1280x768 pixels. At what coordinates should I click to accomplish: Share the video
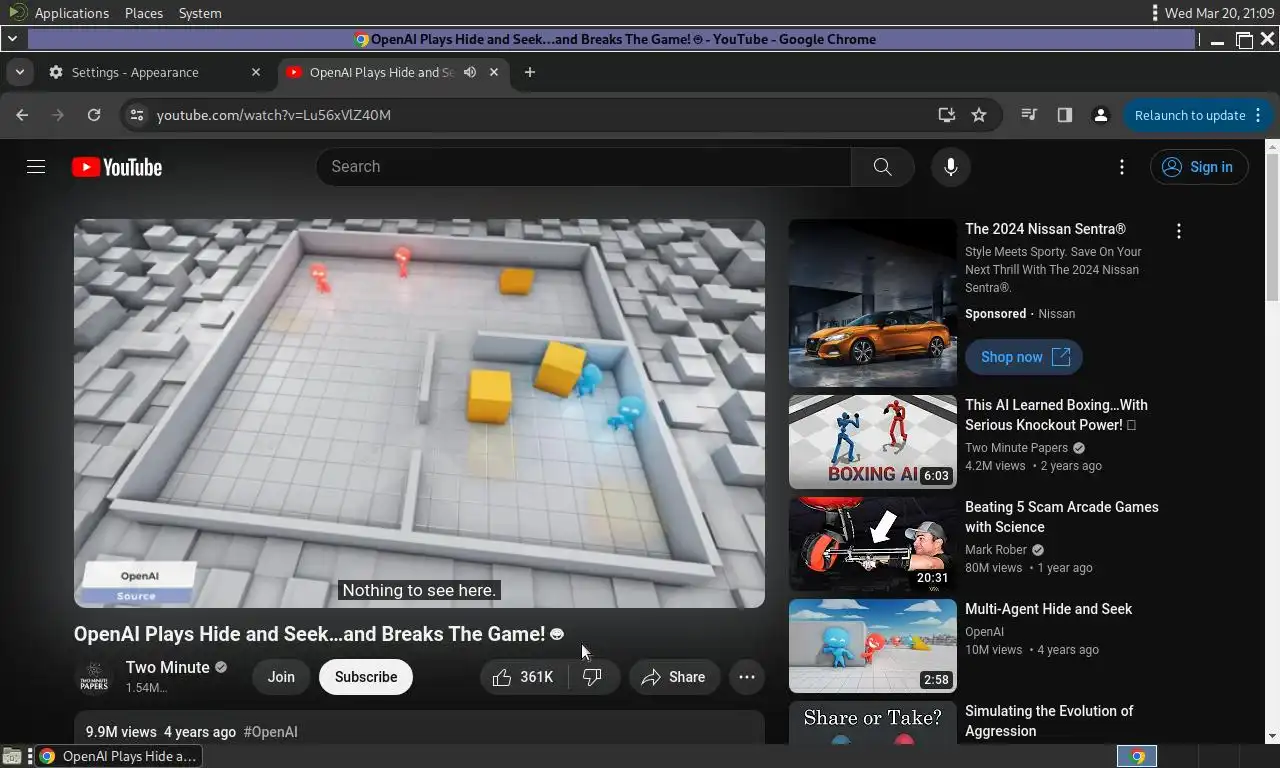point(674,677)
